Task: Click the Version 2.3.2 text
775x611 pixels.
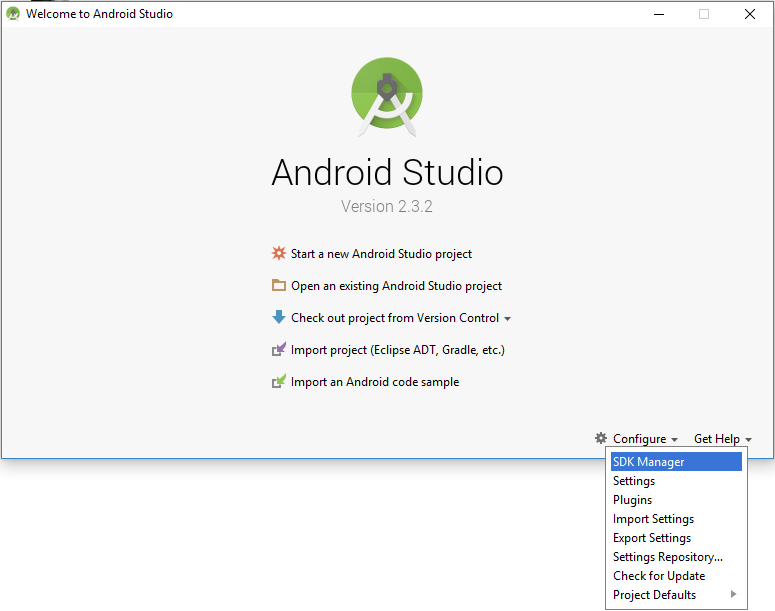Action: [387, 206]
